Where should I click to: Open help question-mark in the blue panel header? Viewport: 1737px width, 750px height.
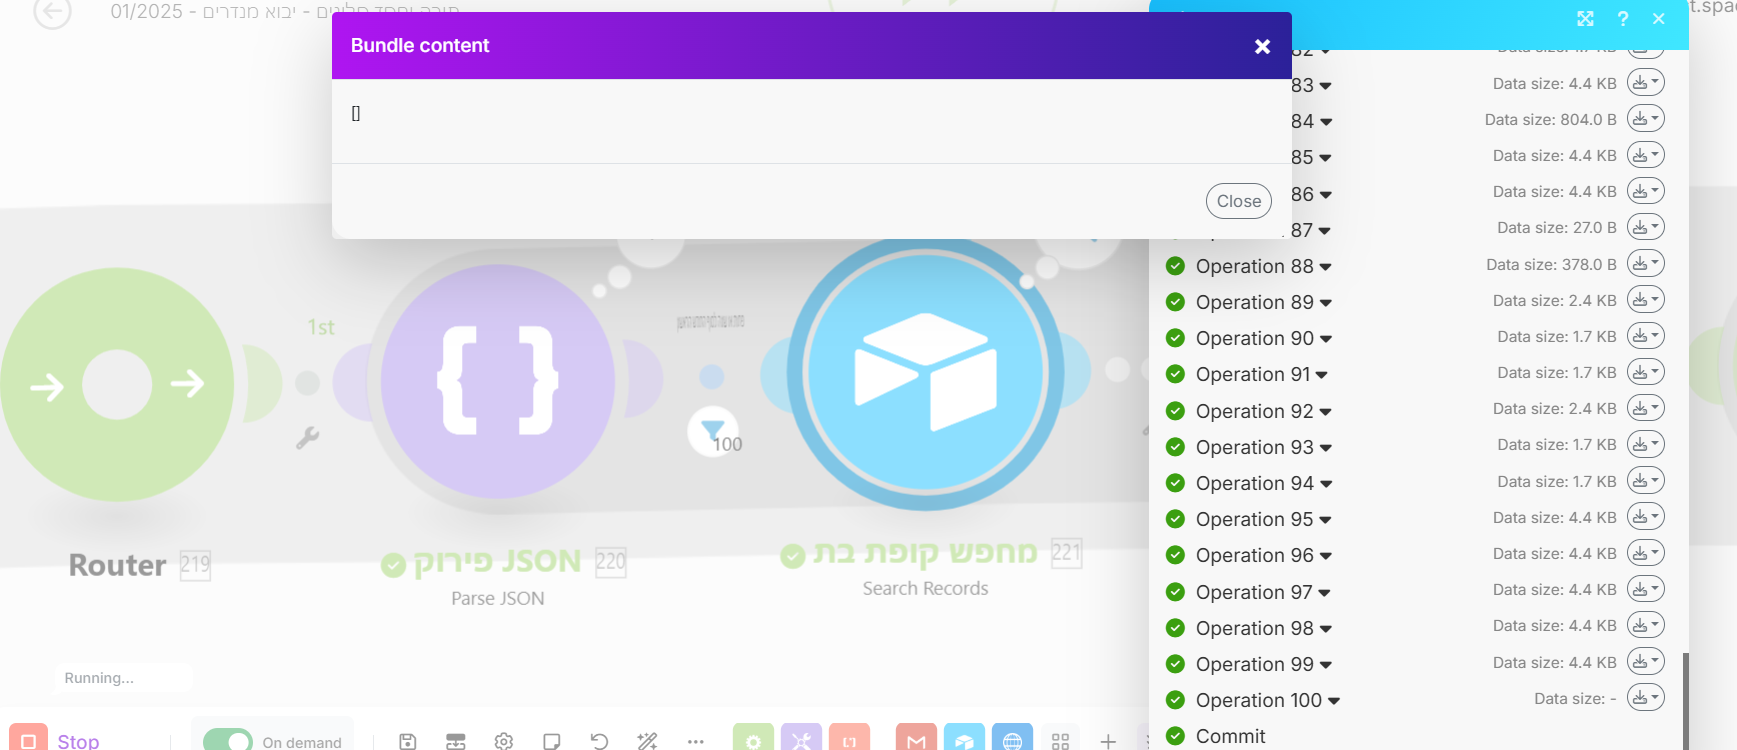click(1623, 19)
